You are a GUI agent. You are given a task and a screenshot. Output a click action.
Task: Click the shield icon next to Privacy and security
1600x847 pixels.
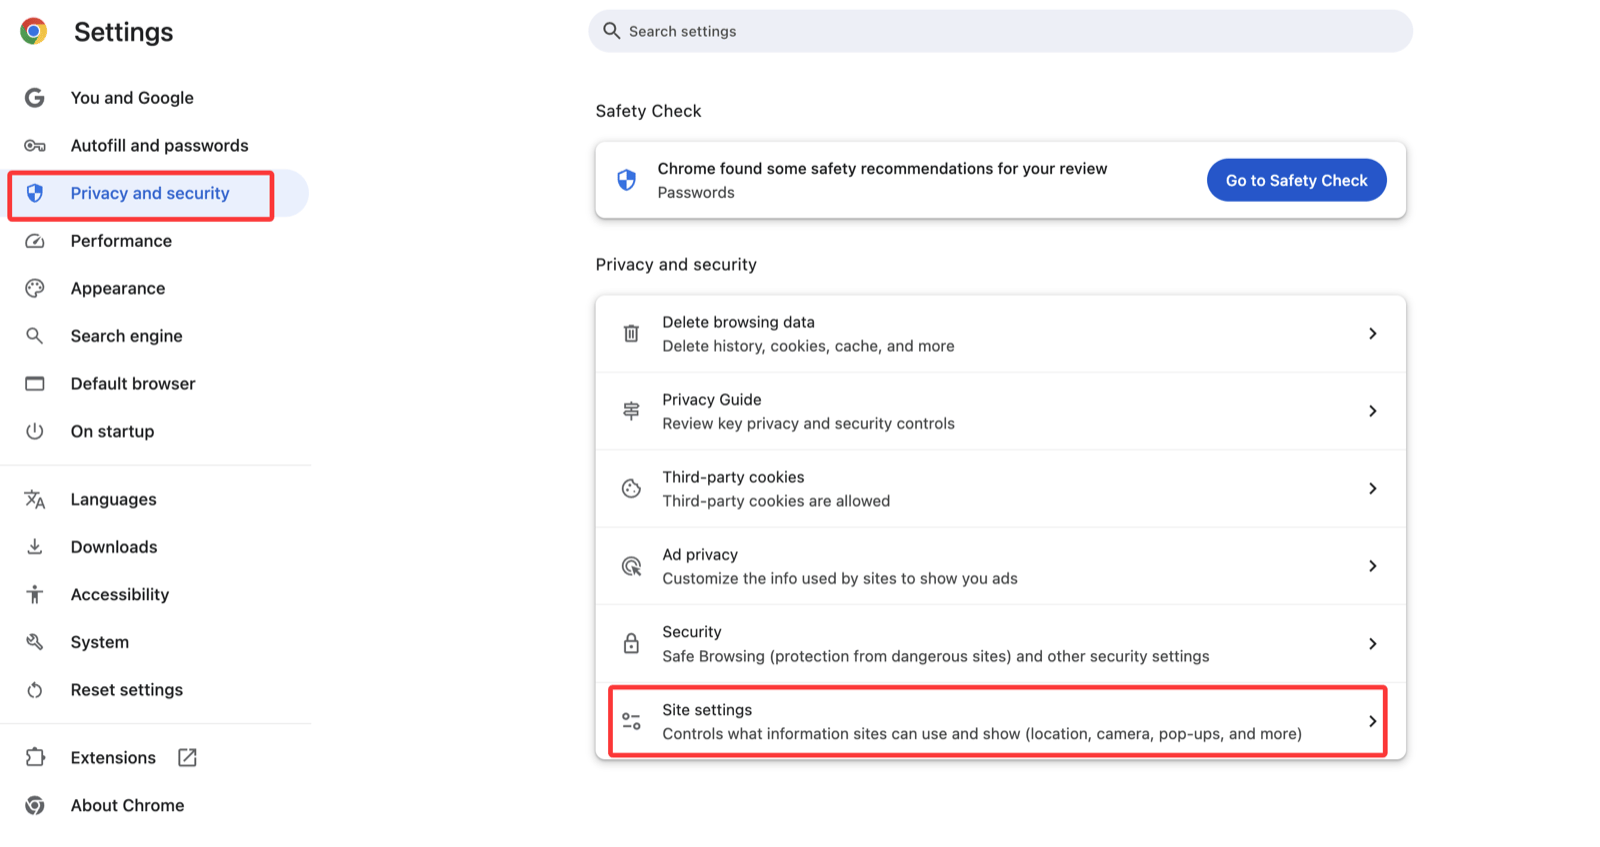[35, 193]
